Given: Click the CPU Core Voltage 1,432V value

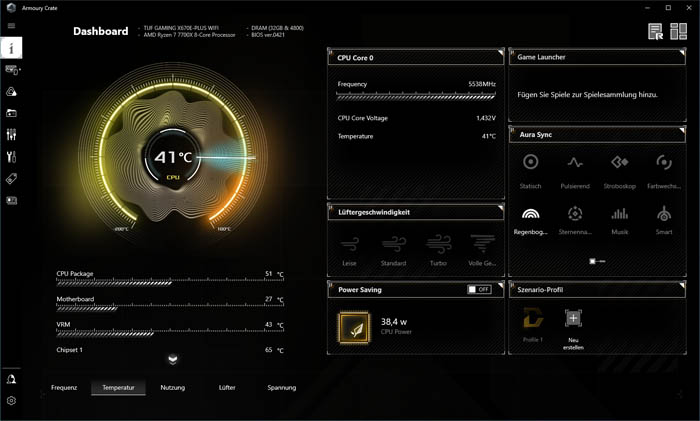Looking at the screenshot, I should [486, 118].
